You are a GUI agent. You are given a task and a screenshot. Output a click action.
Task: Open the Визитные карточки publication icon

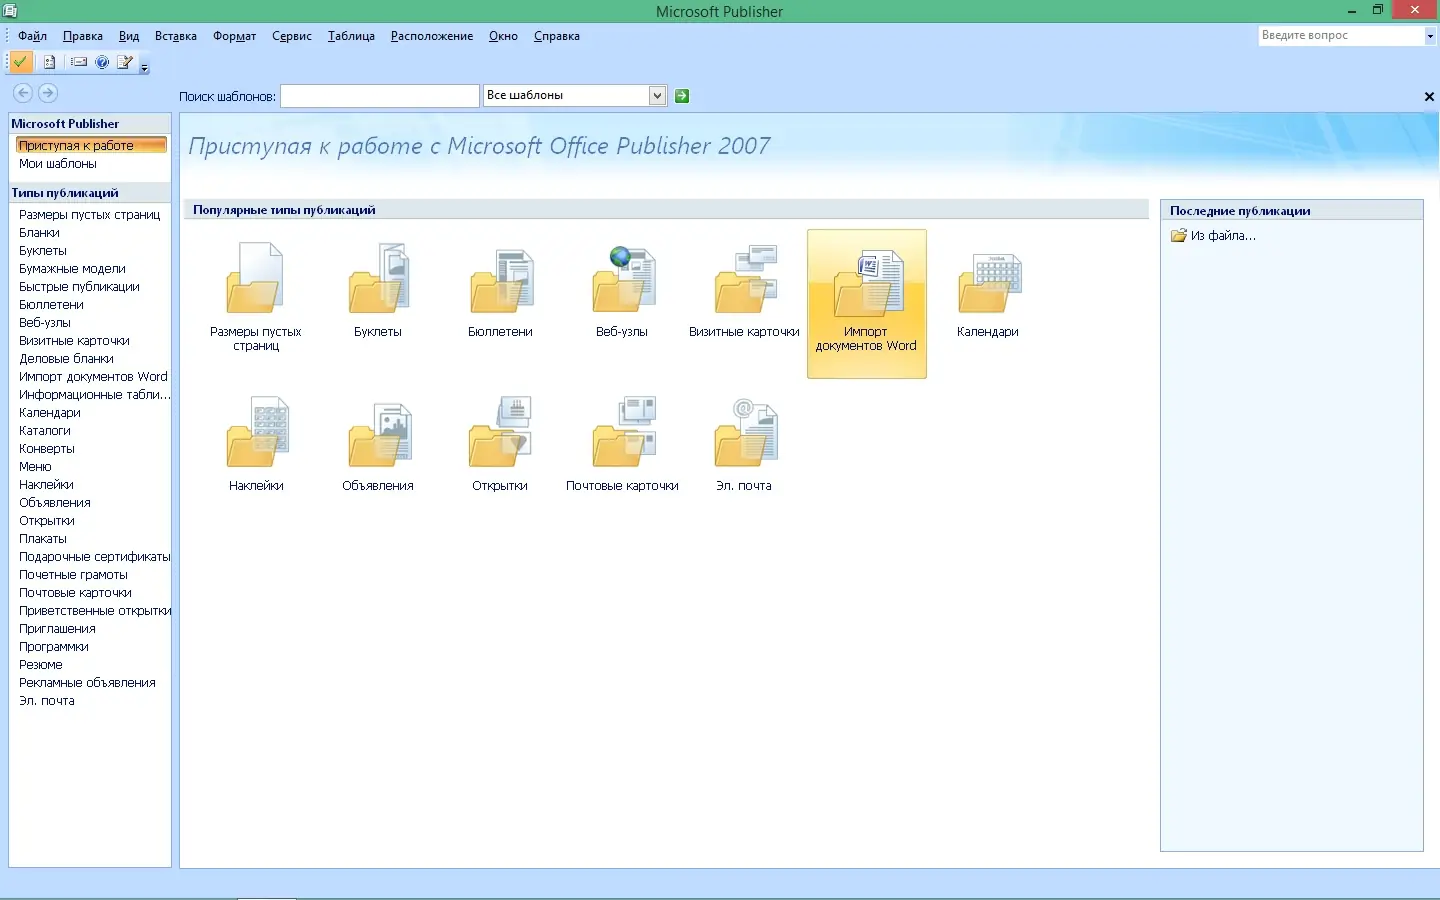(x=744, y=279)
